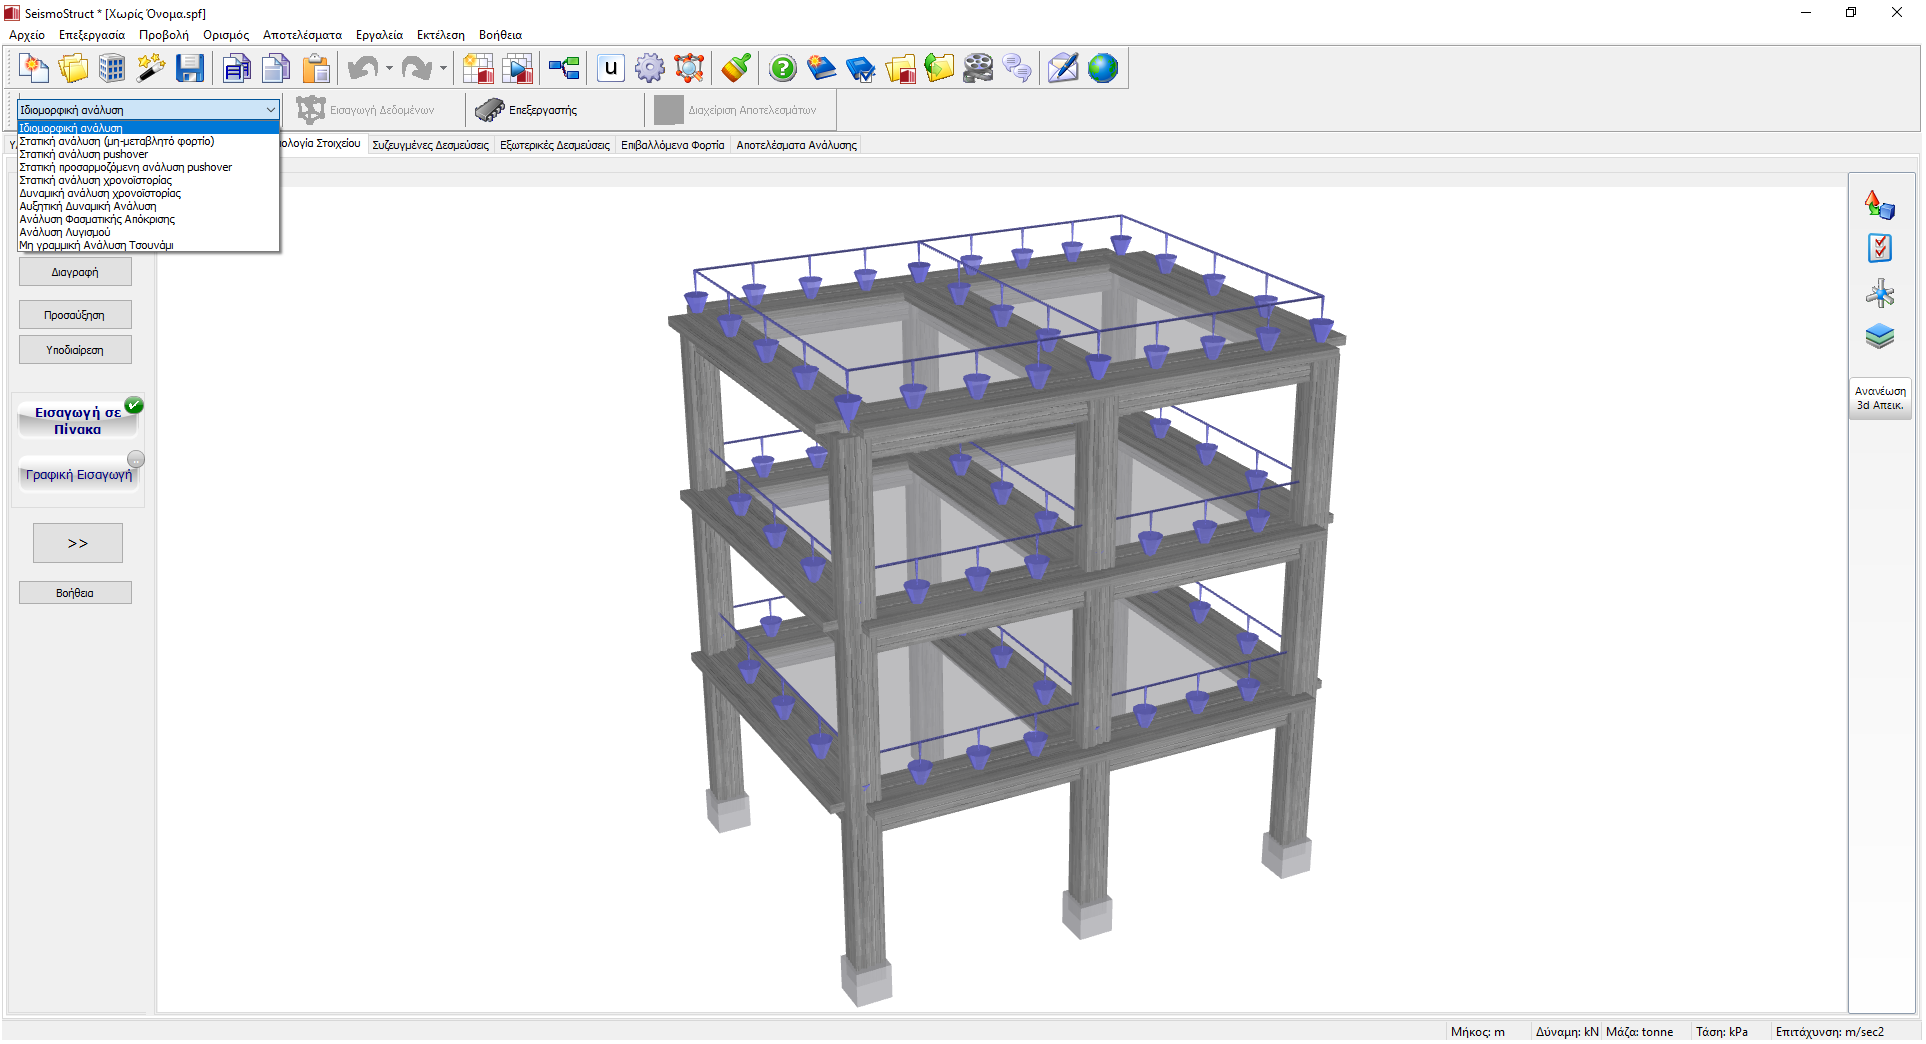Click the layers stack icon on right panel
Viewport: 1926px width, 1044px height.
[1879, 337]
